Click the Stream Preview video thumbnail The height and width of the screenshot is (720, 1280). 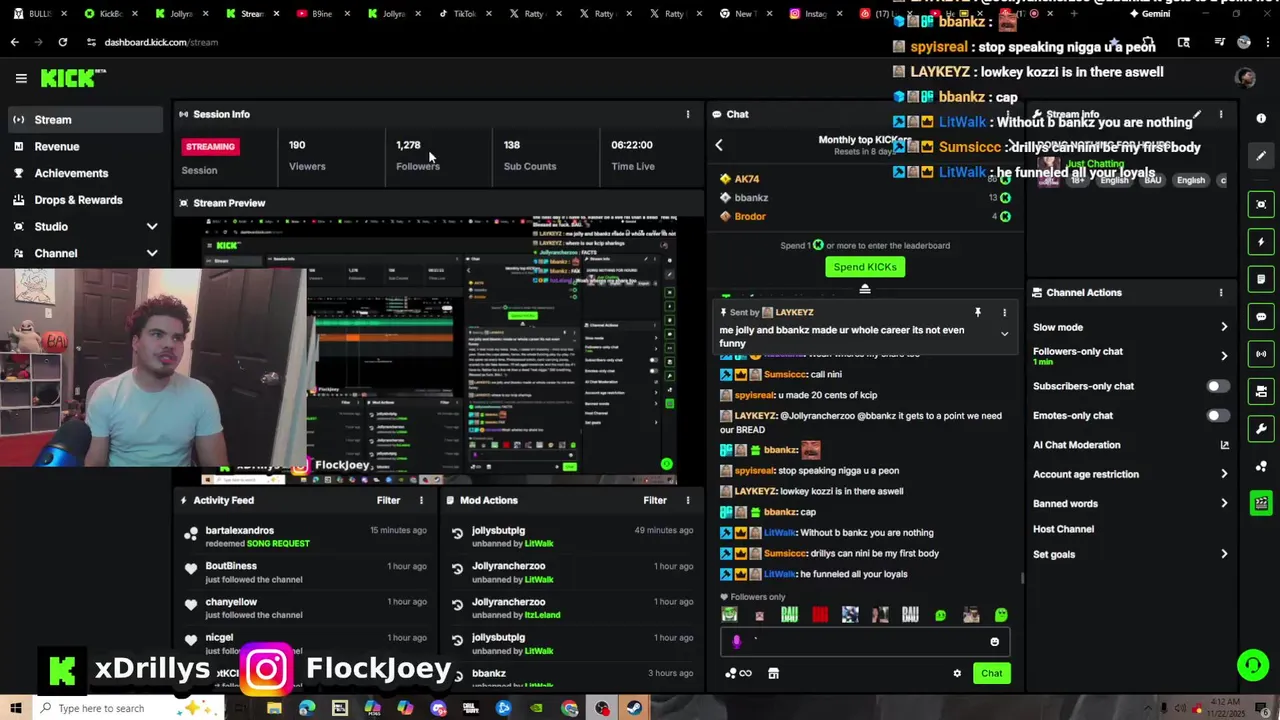(440, 350)
